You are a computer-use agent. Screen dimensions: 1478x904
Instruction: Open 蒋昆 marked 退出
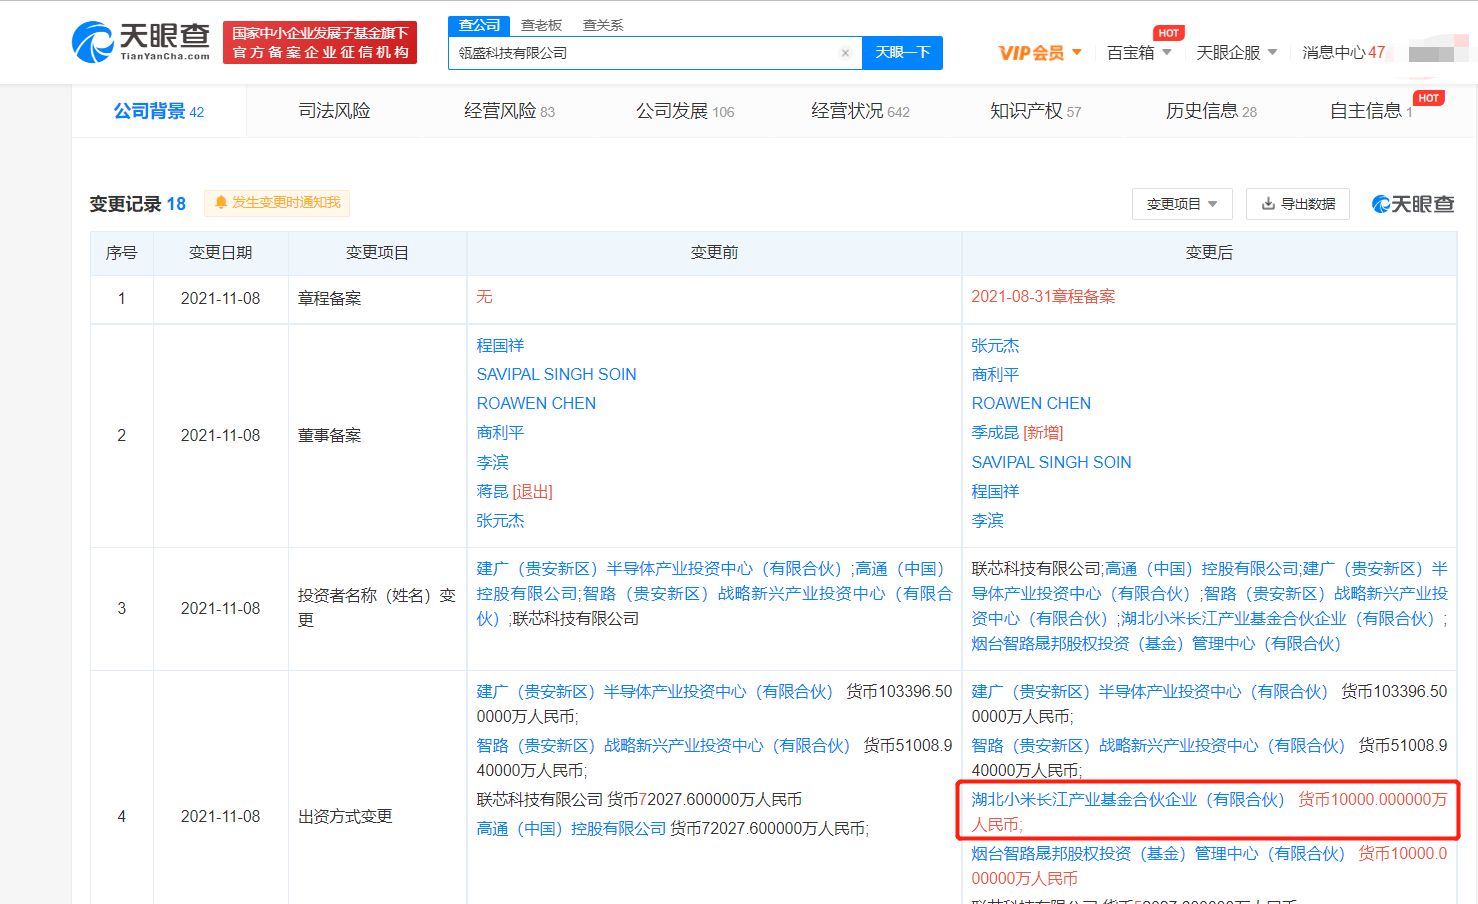492,492
